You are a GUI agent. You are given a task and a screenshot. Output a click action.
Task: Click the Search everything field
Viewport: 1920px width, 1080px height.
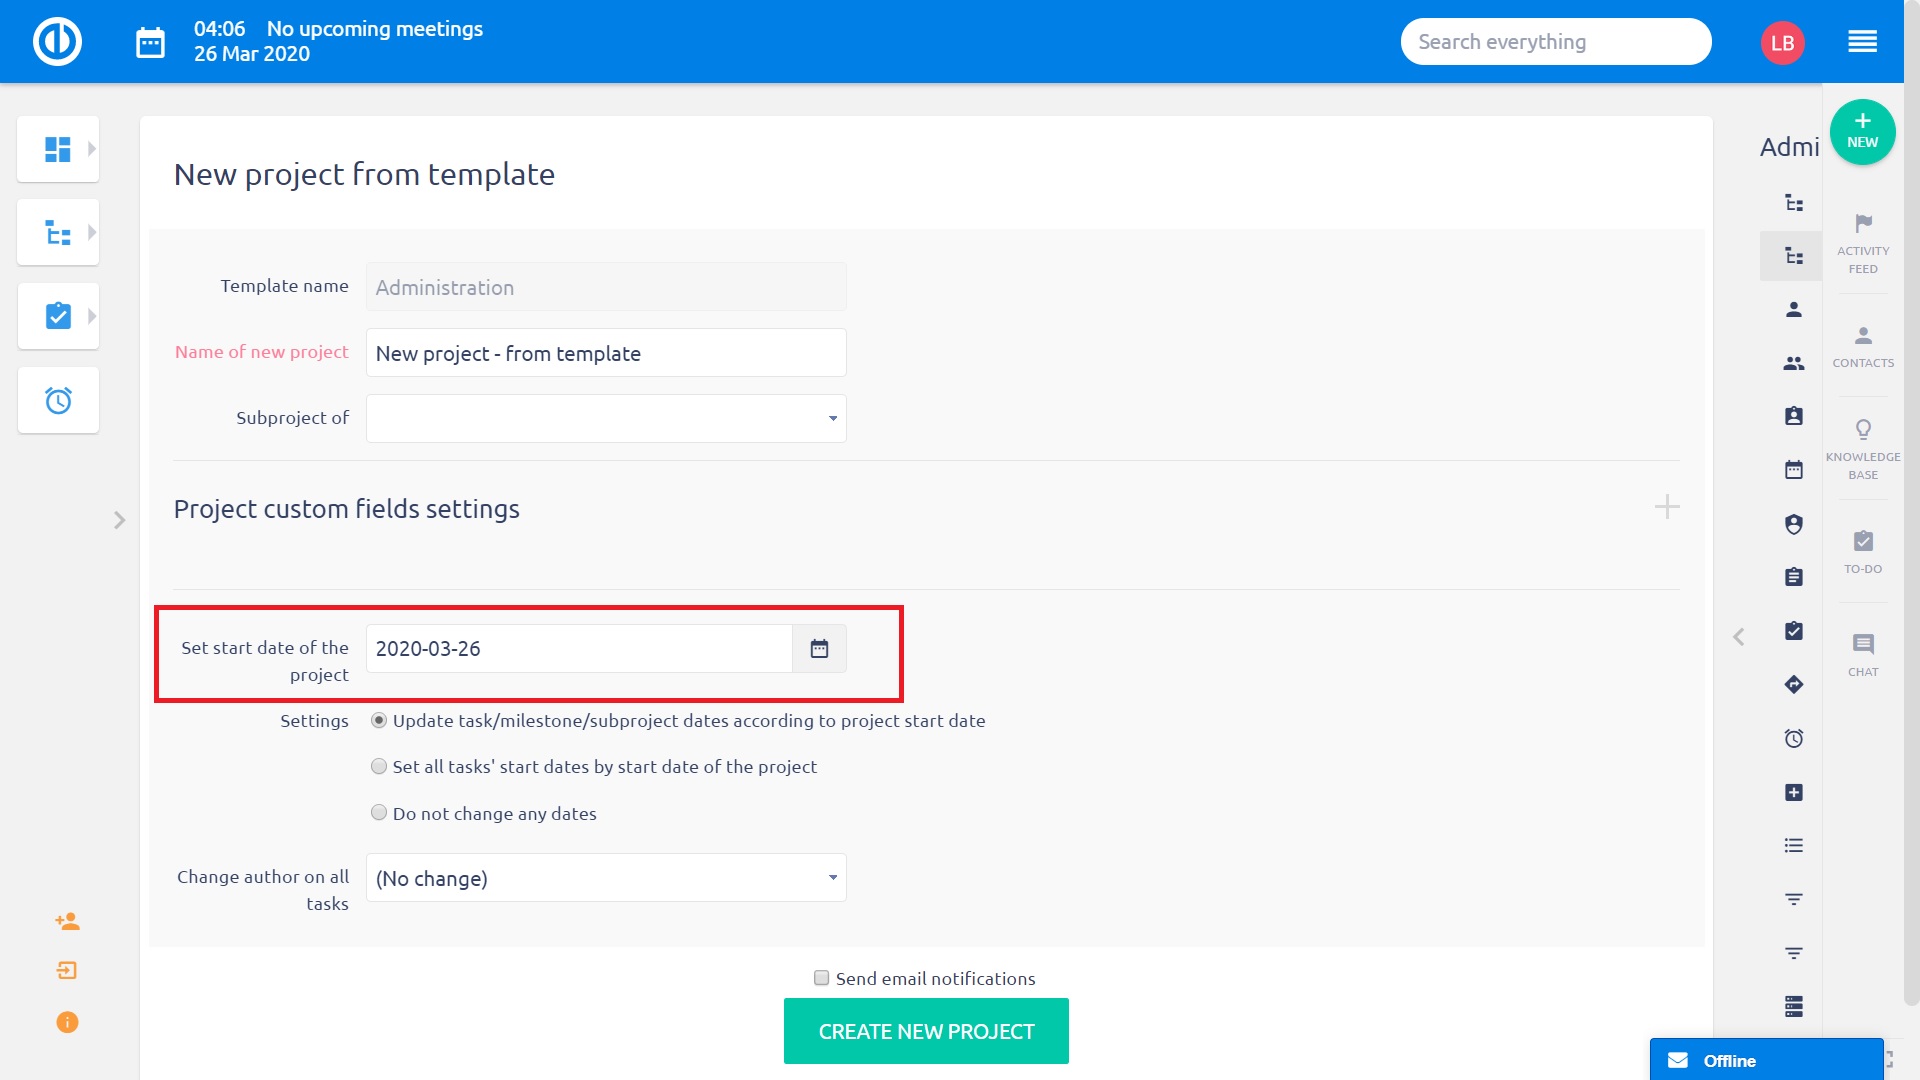(x=1555, y=42)
